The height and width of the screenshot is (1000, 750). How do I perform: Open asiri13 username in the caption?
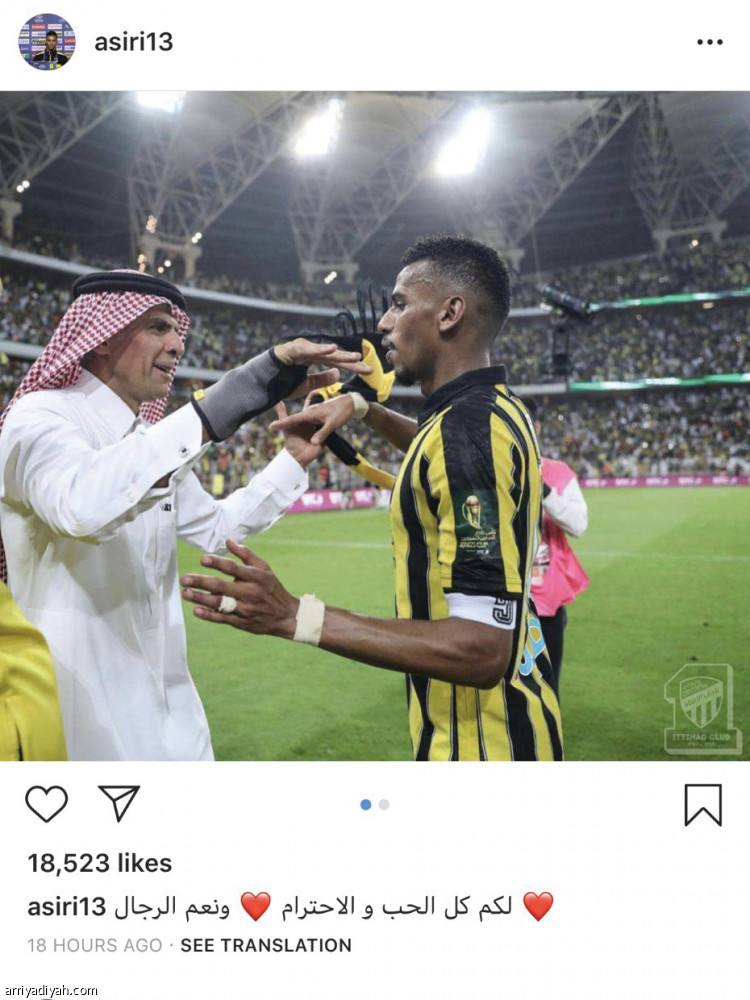66,906
